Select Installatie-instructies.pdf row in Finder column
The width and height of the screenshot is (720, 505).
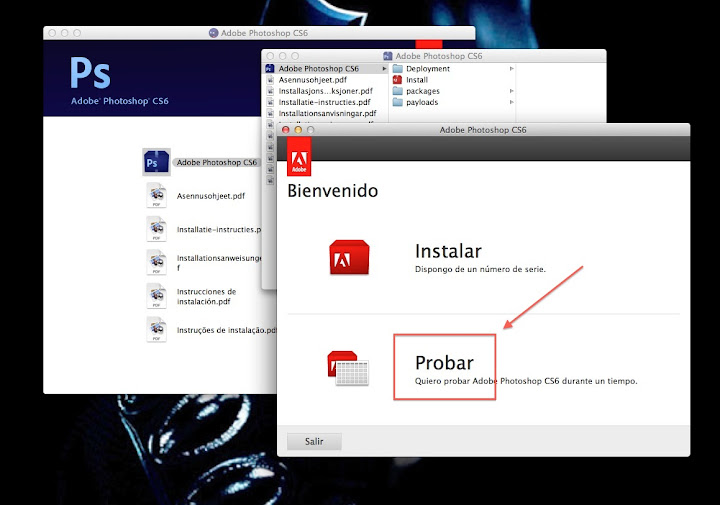coord(327,102)
